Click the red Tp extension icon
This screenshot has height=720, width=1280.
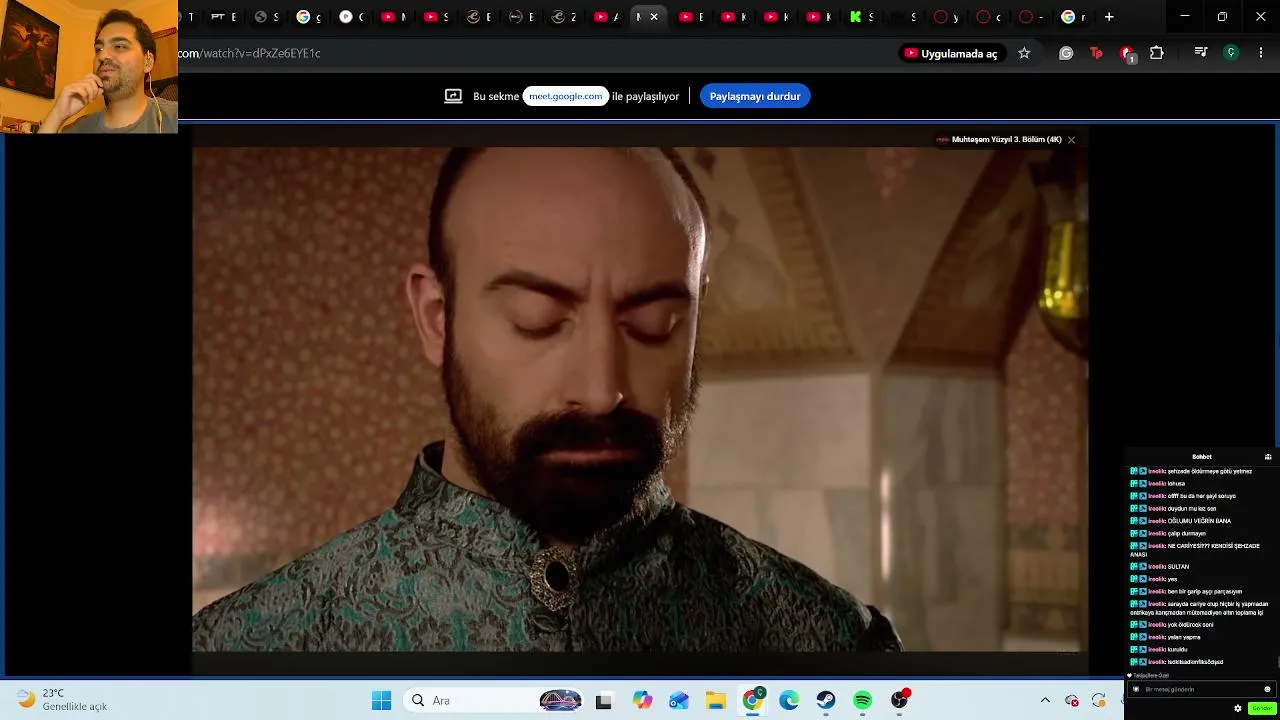click(1096, 53)
